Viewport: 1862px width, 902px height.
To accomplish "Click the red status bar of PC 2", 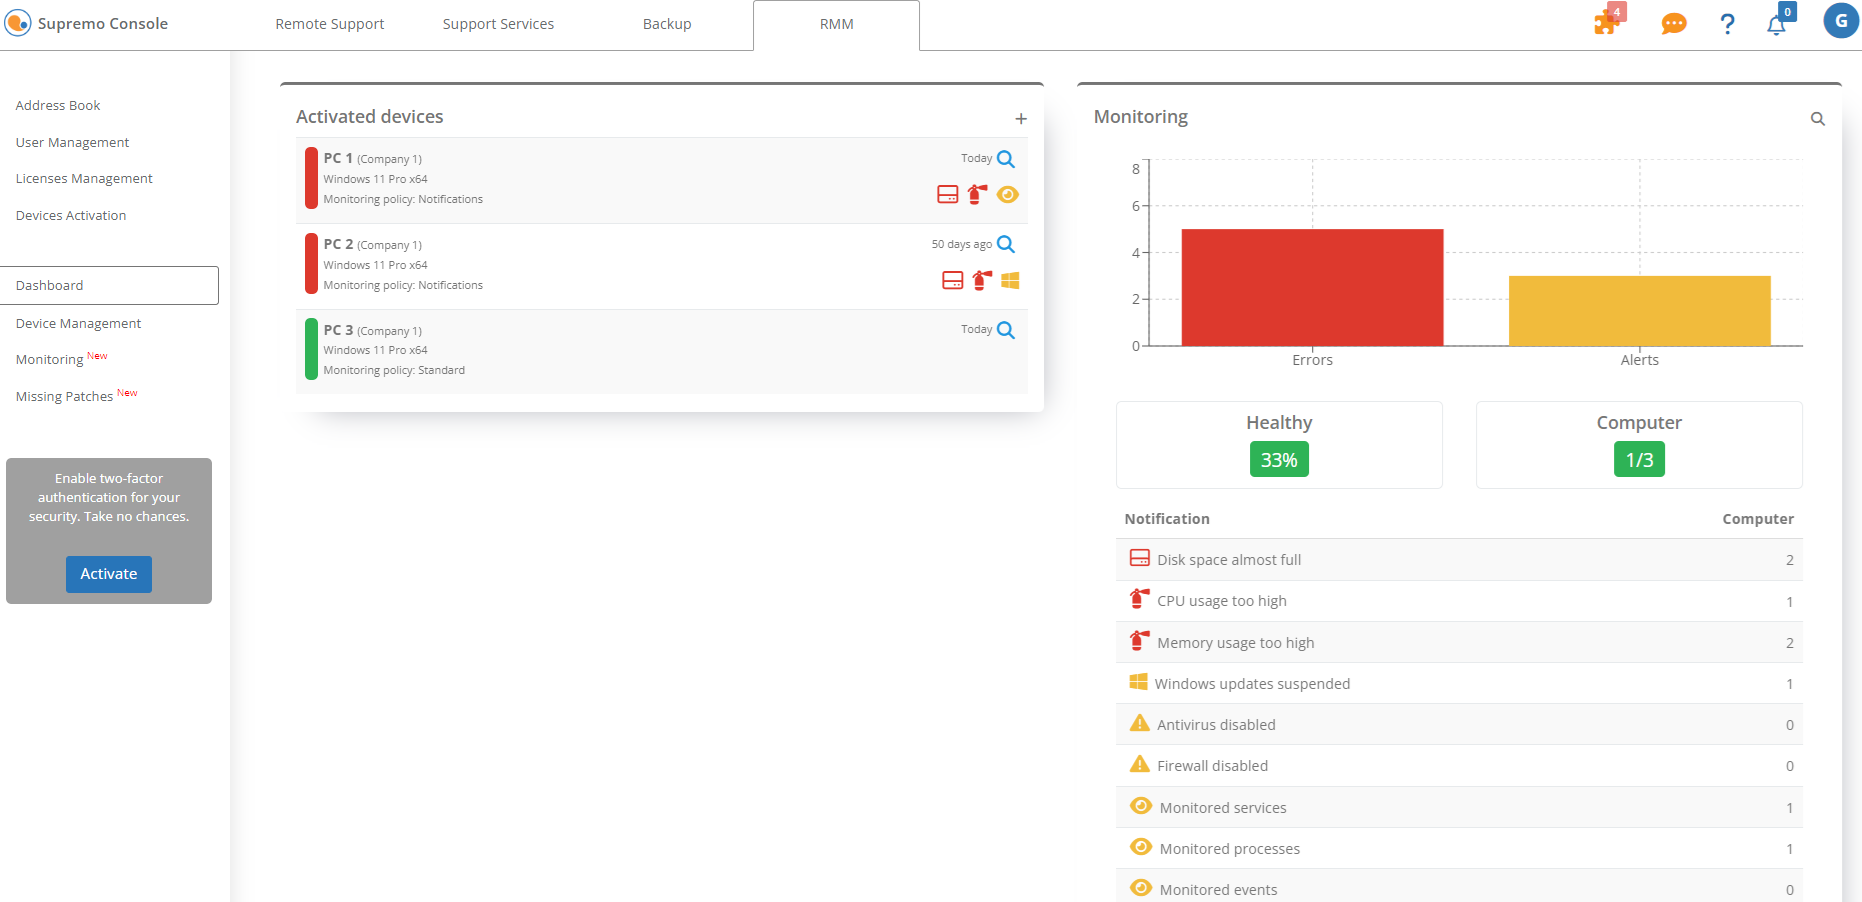I will tap(311, 264).
